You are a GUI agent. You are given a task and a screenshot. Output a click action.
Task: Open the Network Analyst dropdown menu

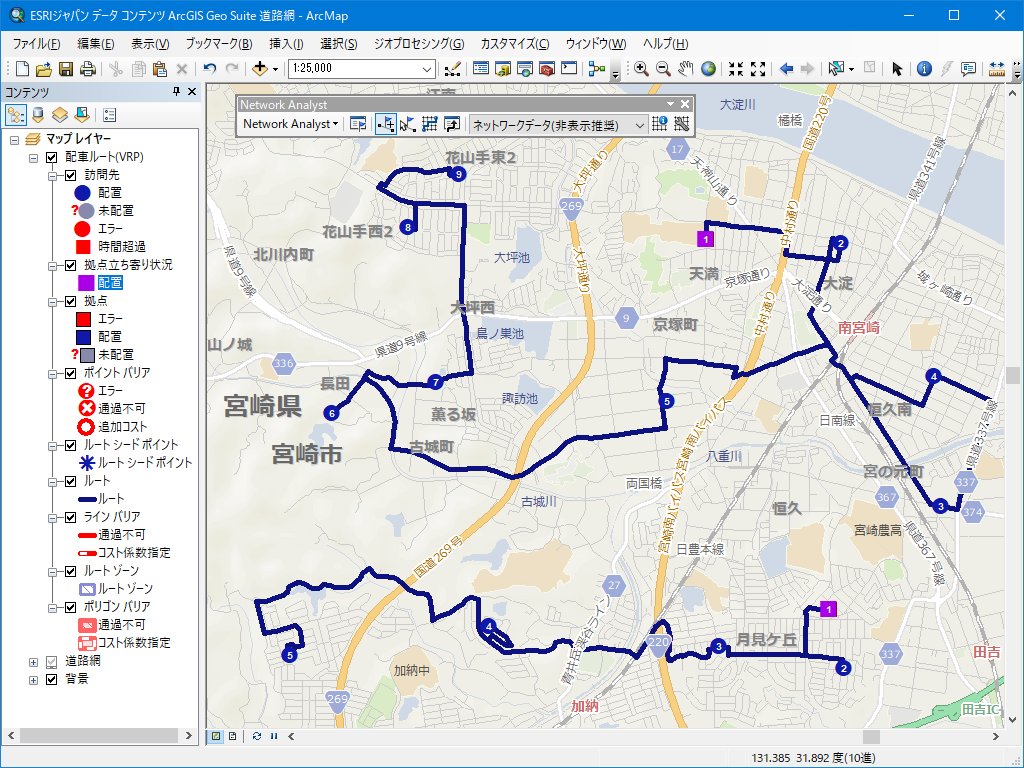coord(290,124)
